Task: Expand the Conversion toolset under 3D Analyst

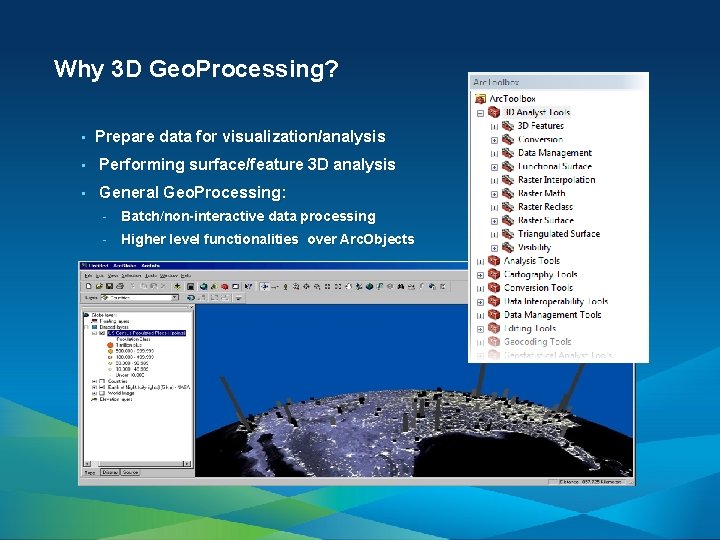Action: click(x=494, y=140)
